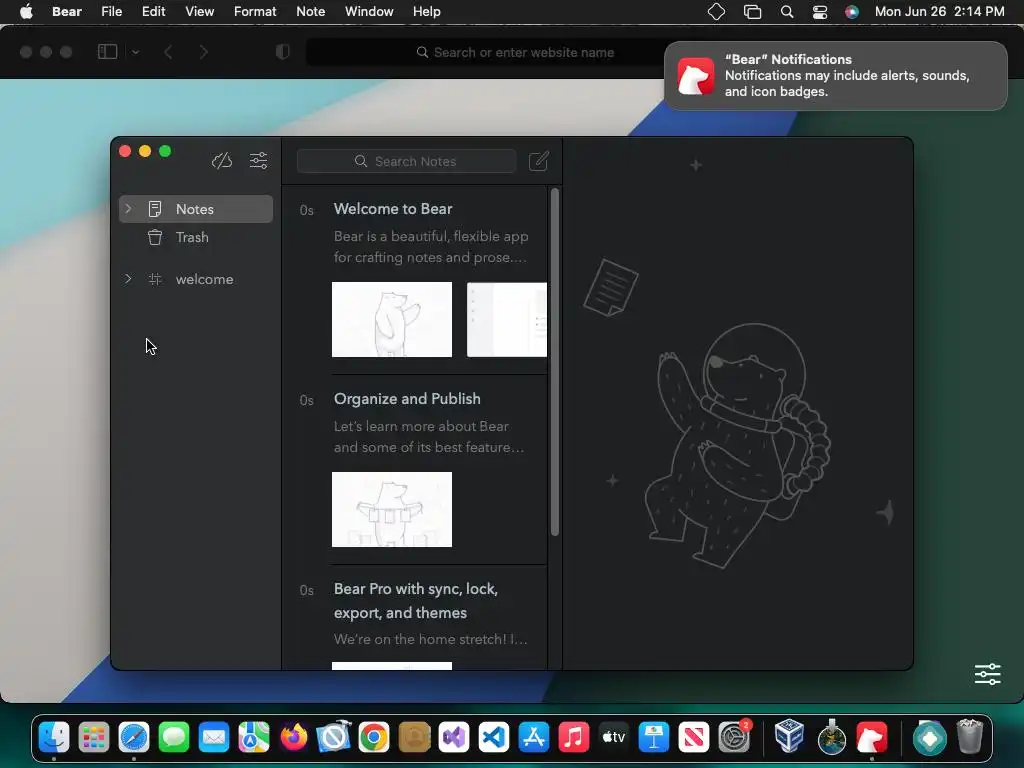The height and width of the screenshot is (768, 1024).
Task: Open the View menu
Action: pos(199,12)
